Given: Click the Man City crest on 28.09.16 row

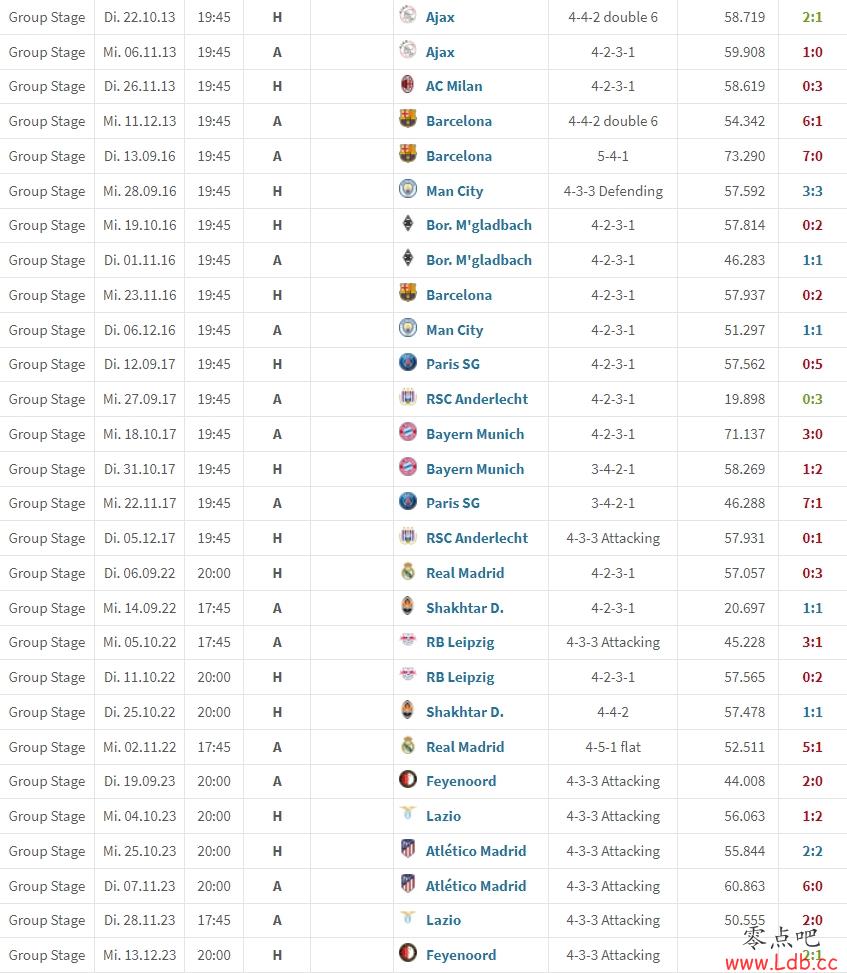Looking at the screenshot, I should [408, 189].
